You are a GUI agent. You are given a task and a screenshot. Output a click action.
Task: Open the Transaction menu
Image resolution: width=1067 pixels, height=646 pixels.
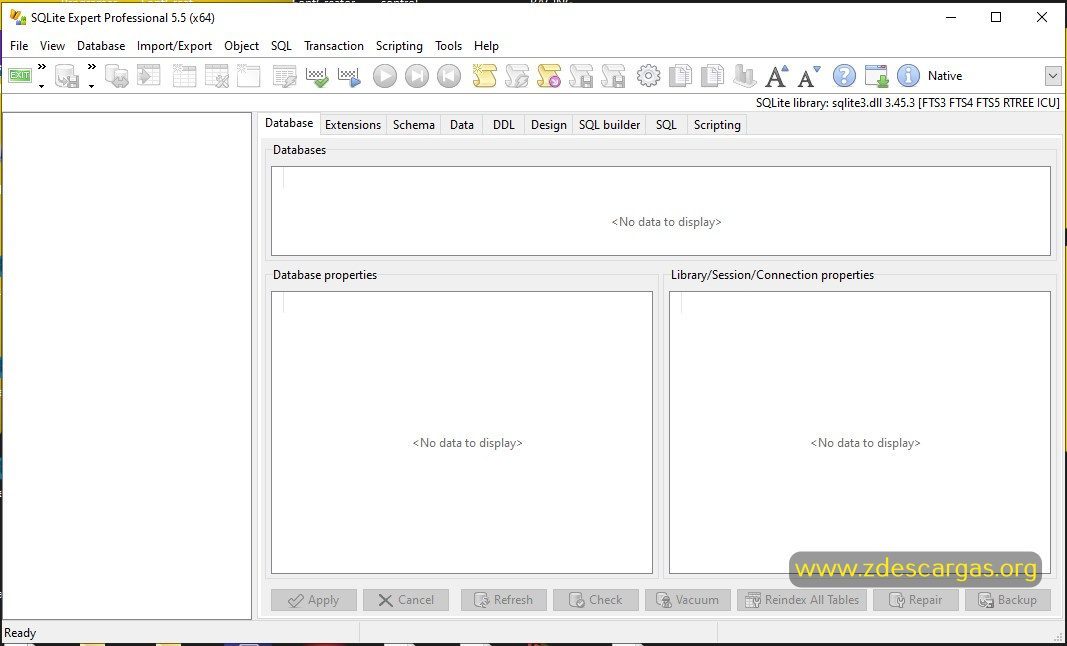333,46
